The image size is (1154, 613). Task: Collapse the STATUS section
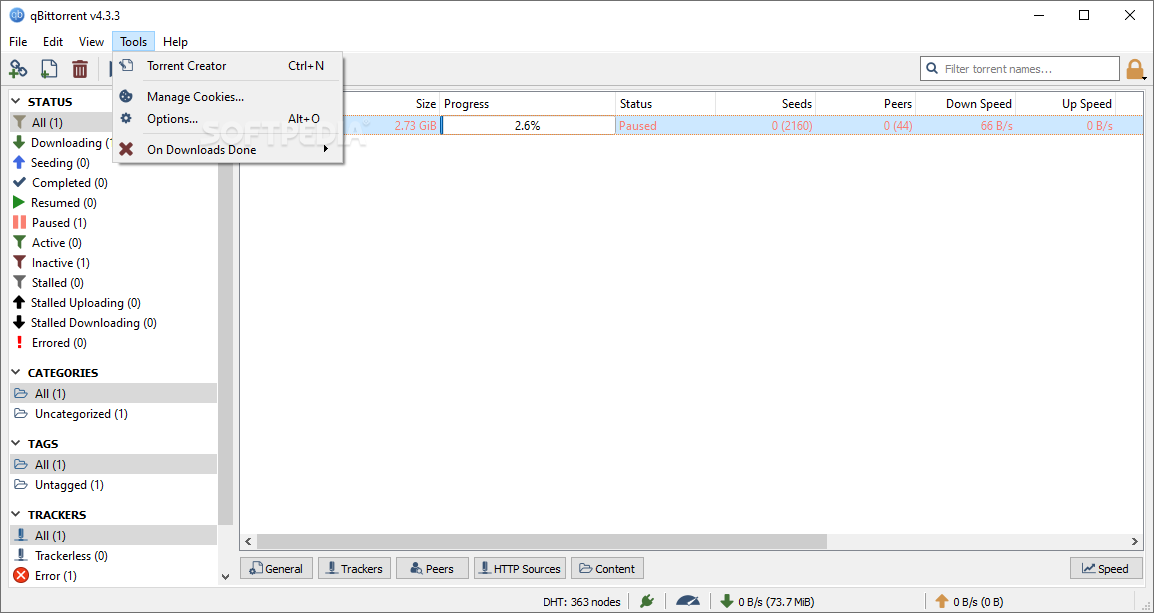click(17, 102)
